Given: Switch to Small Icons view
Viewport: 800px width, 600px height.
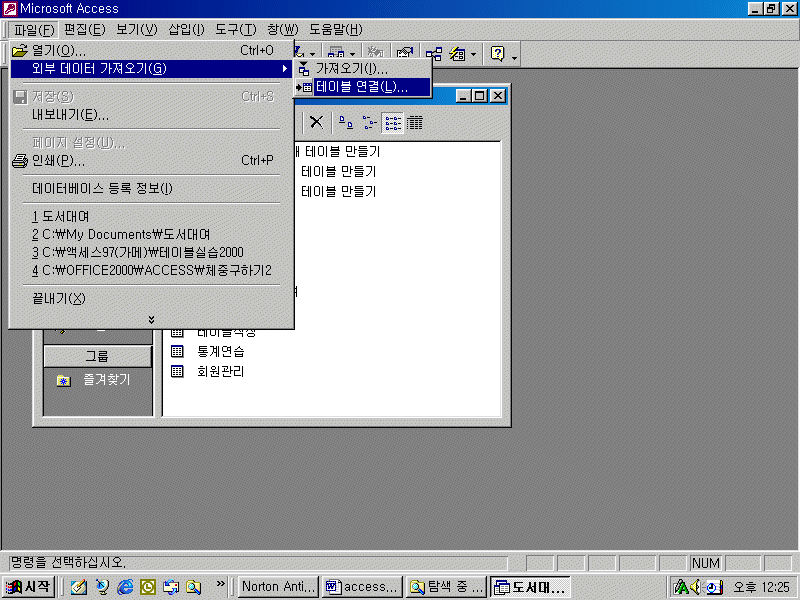Looking at the screenshot, I should click(369, 122).
